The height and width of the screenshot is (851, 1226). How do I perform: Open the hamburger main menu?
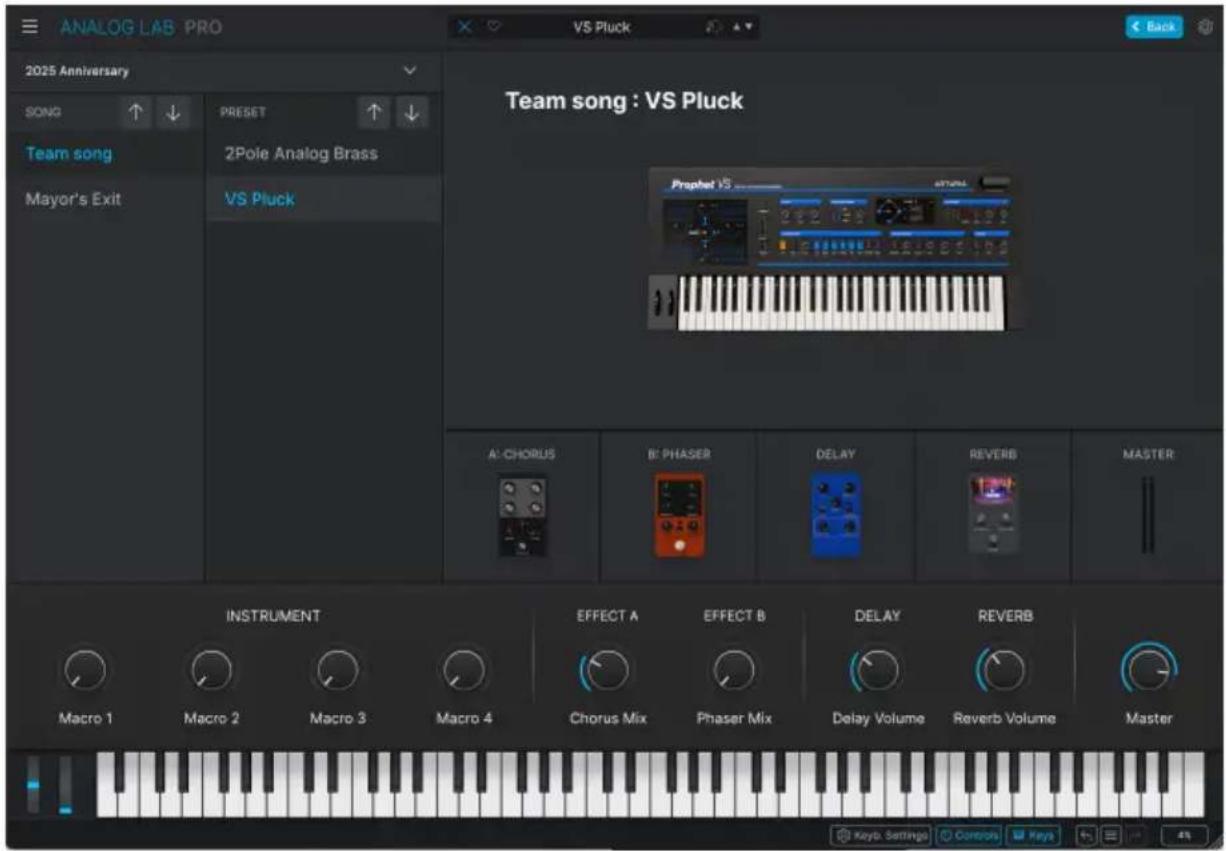[30, 27]
